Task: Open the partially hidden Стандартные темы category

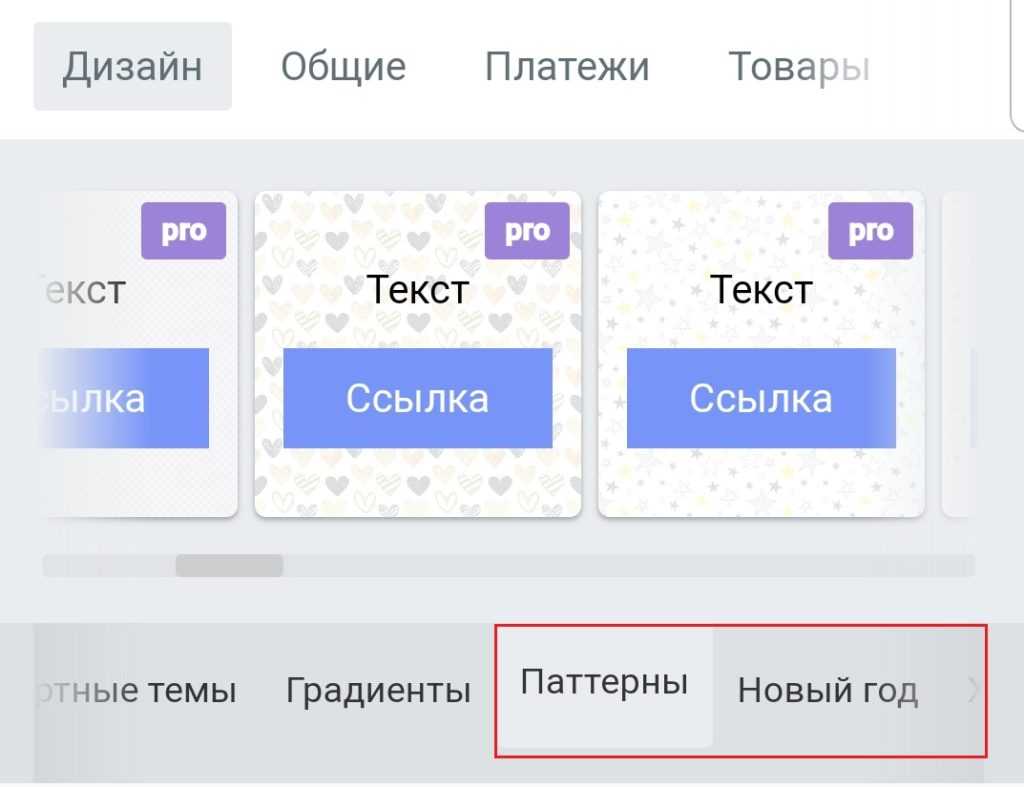Action: pos(137,691)
